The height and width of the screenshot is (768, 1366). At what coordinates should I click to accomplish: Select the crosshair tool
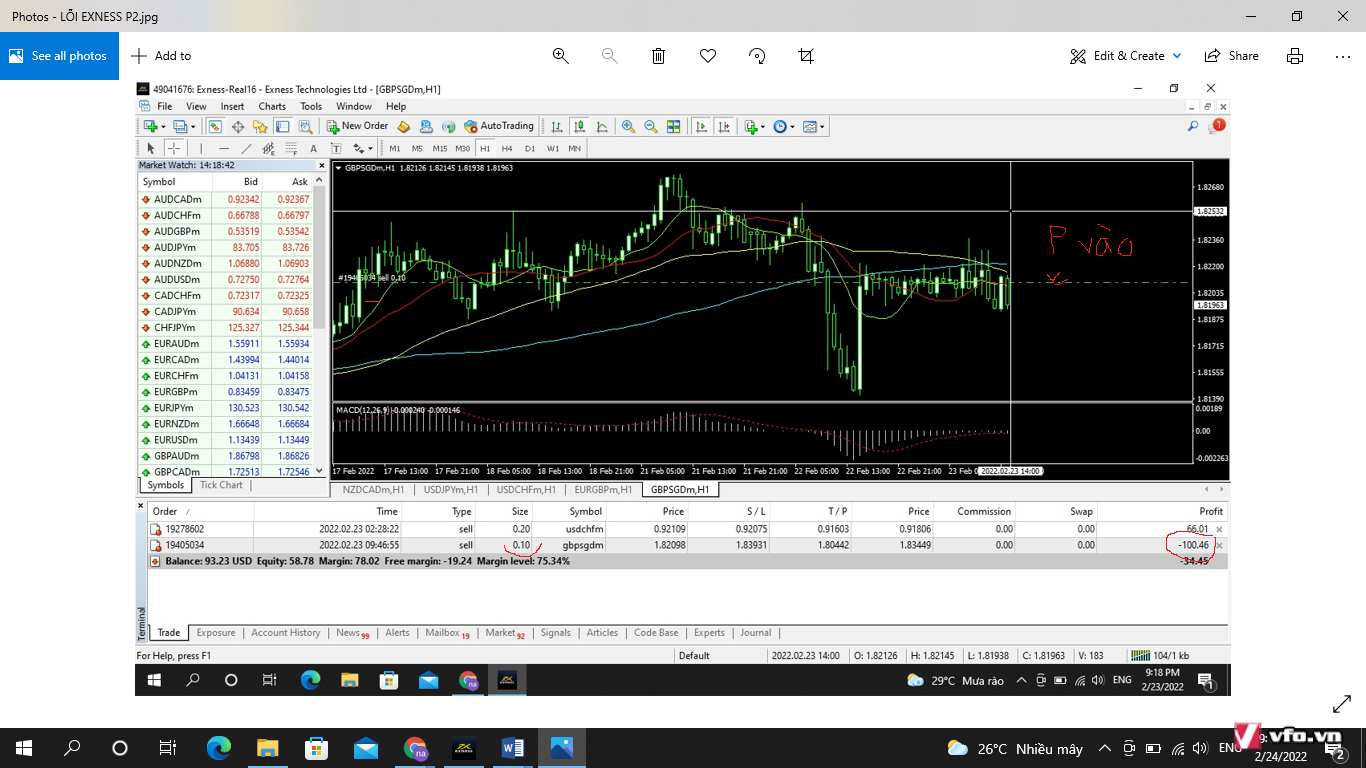174,149
